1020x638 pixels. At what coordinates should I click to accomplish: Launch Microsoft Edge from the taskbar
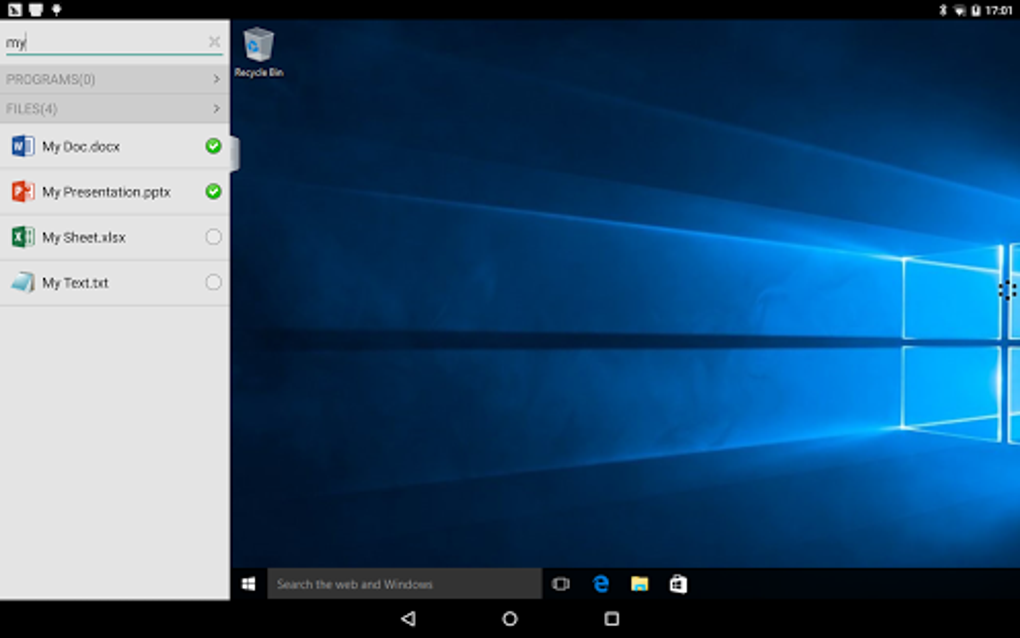point(600,583)
